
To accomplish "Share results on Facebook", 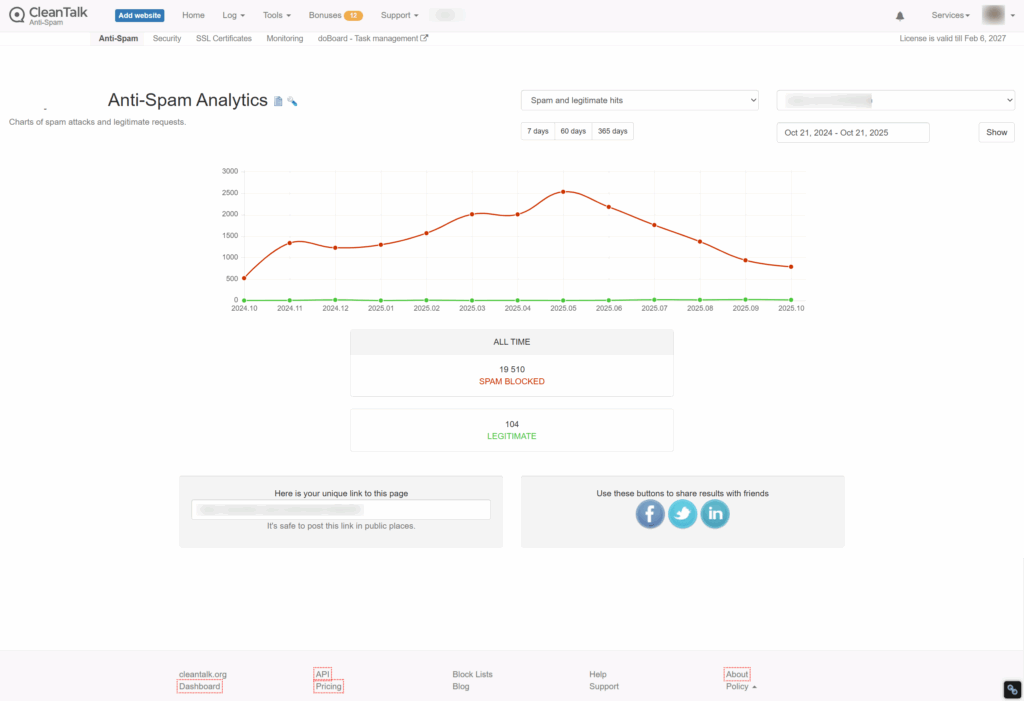I will coord(650,514).
